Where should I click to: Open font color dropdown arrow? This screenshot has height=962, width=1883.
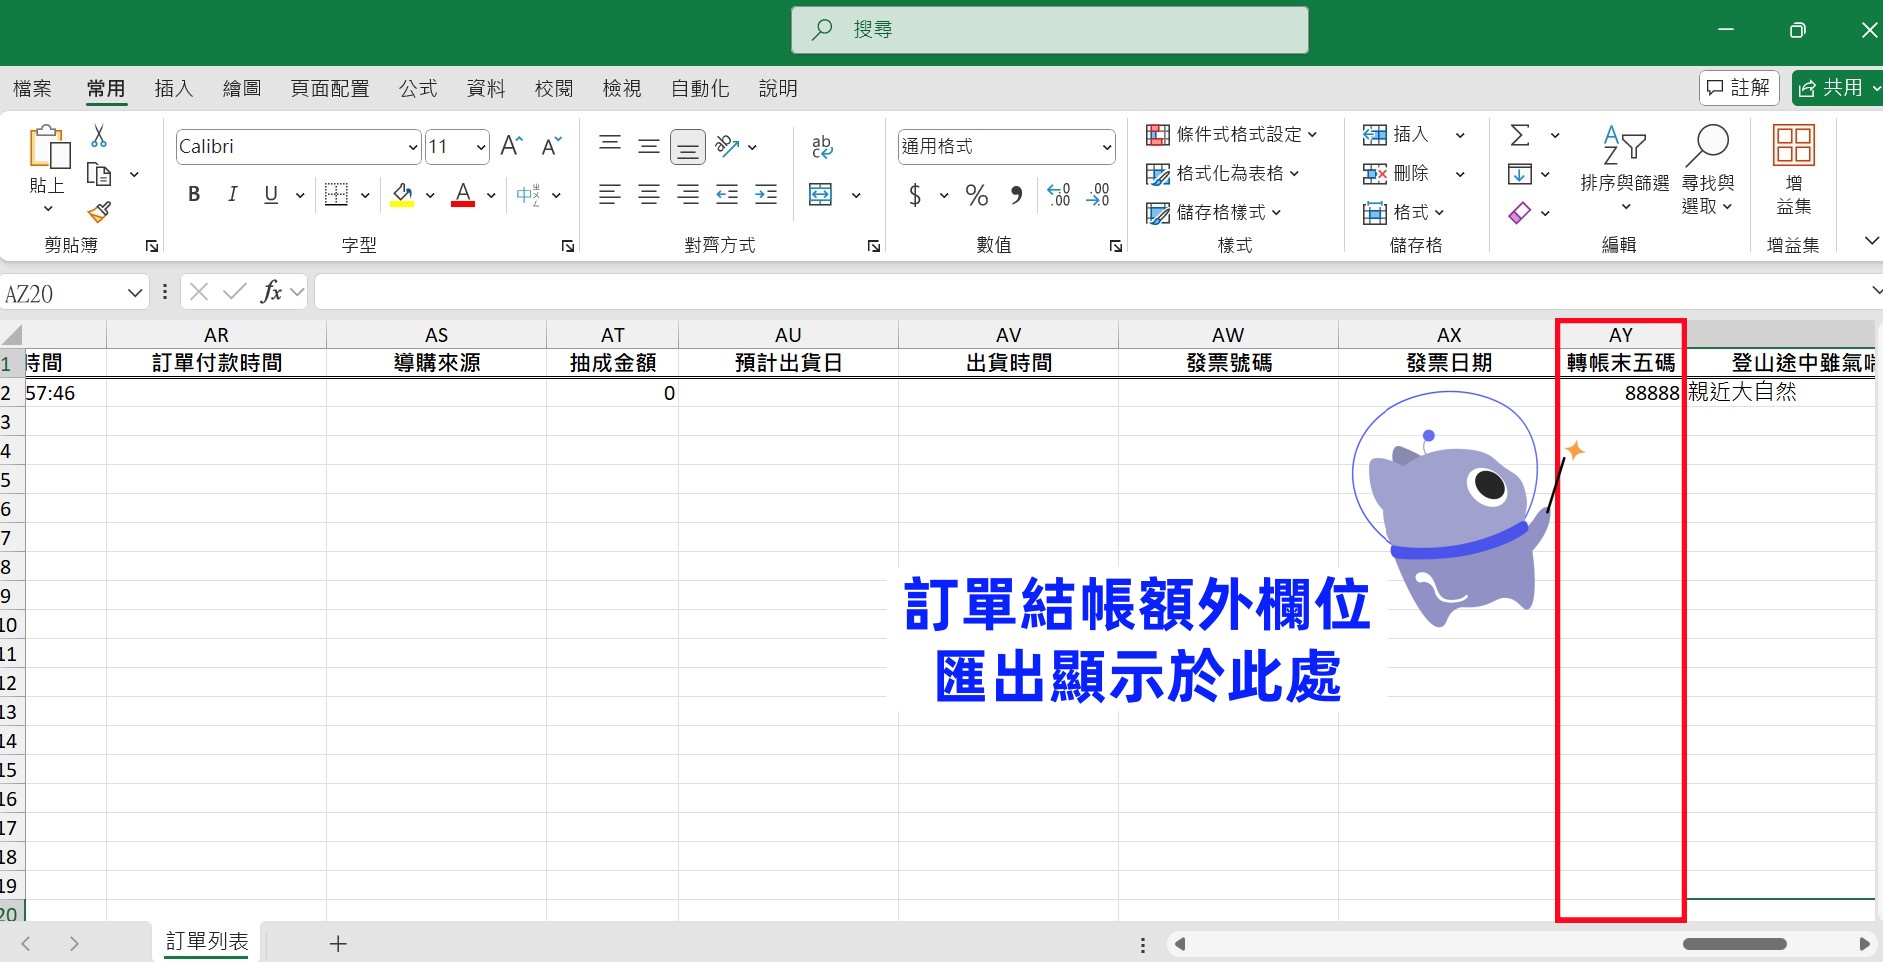491,195
